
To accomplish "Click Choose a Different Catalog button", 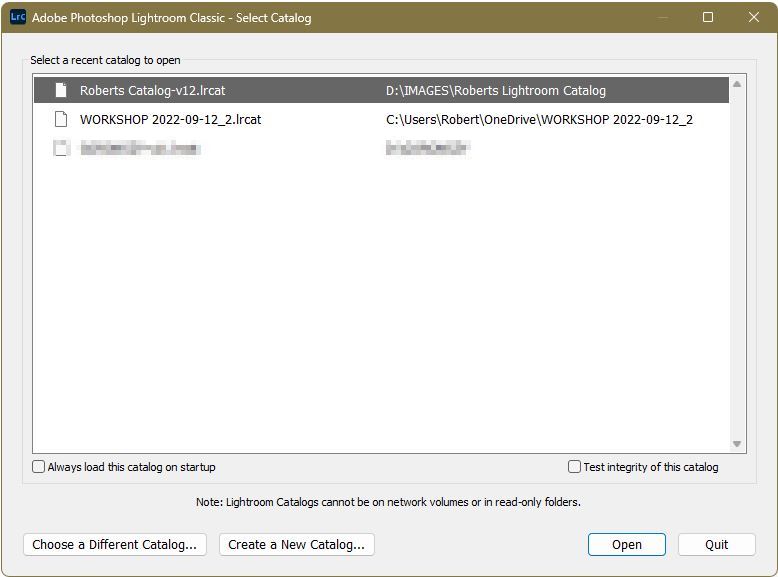I will (115, 545).
